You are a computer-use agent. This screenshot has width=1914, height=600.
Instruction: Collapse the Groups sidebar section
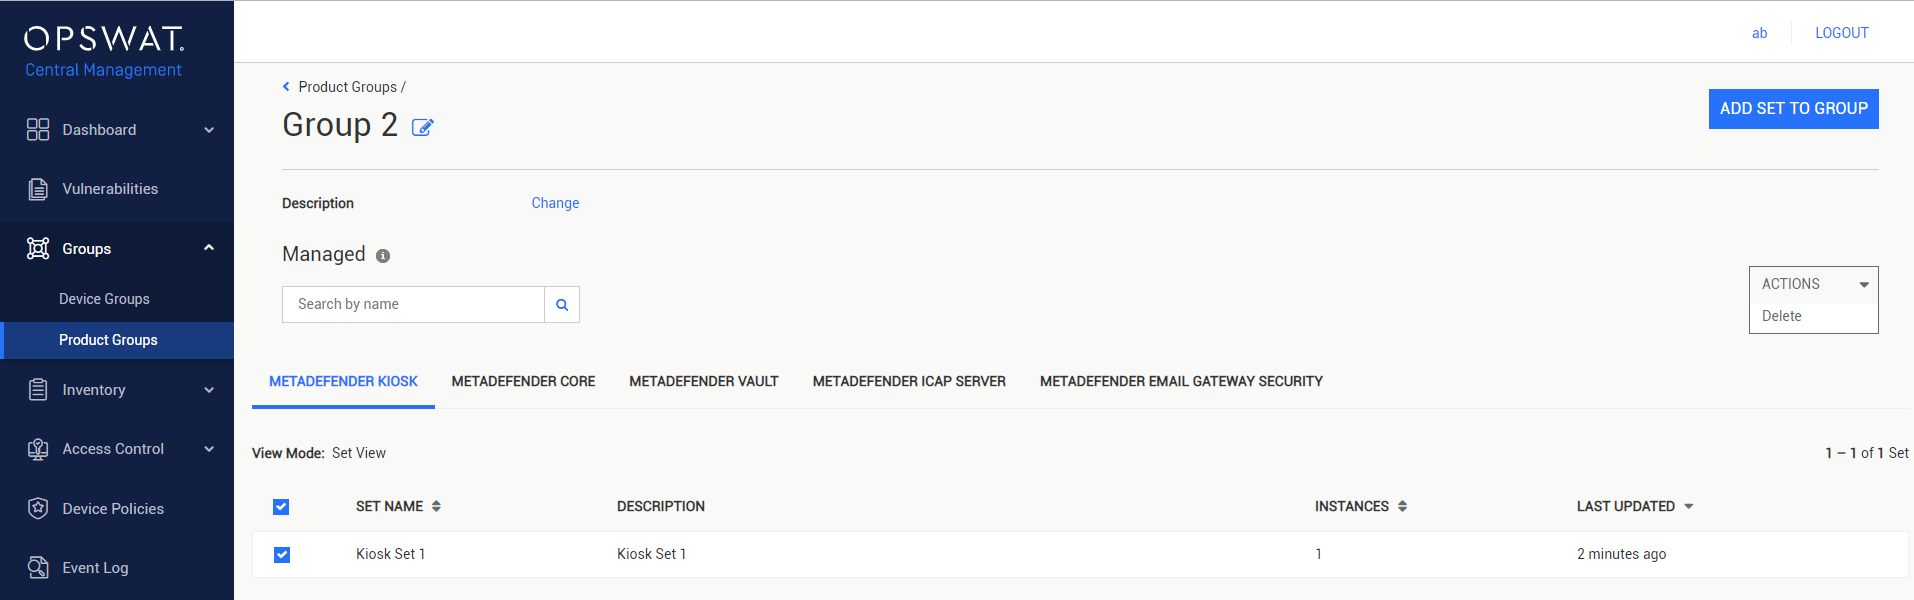209,248
